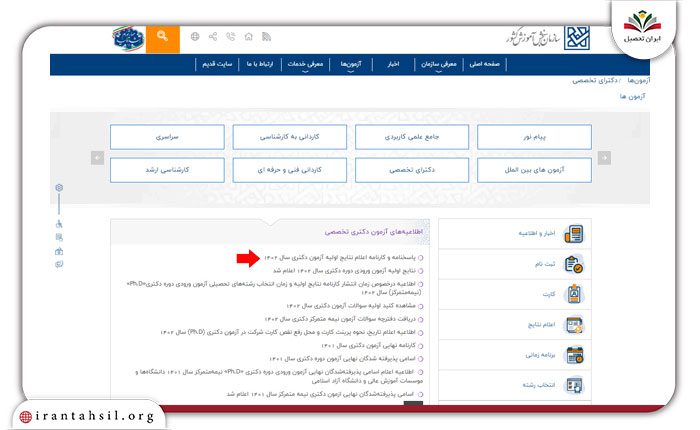
Task: Expand the معرفی سازمان navigation dropdown
Action: tap(439, 64)
